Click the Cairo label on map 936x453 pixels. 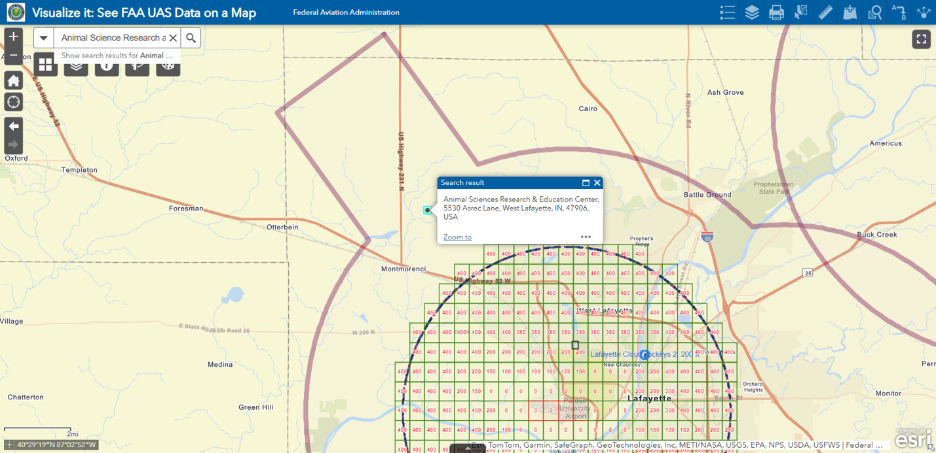point(588,109)
